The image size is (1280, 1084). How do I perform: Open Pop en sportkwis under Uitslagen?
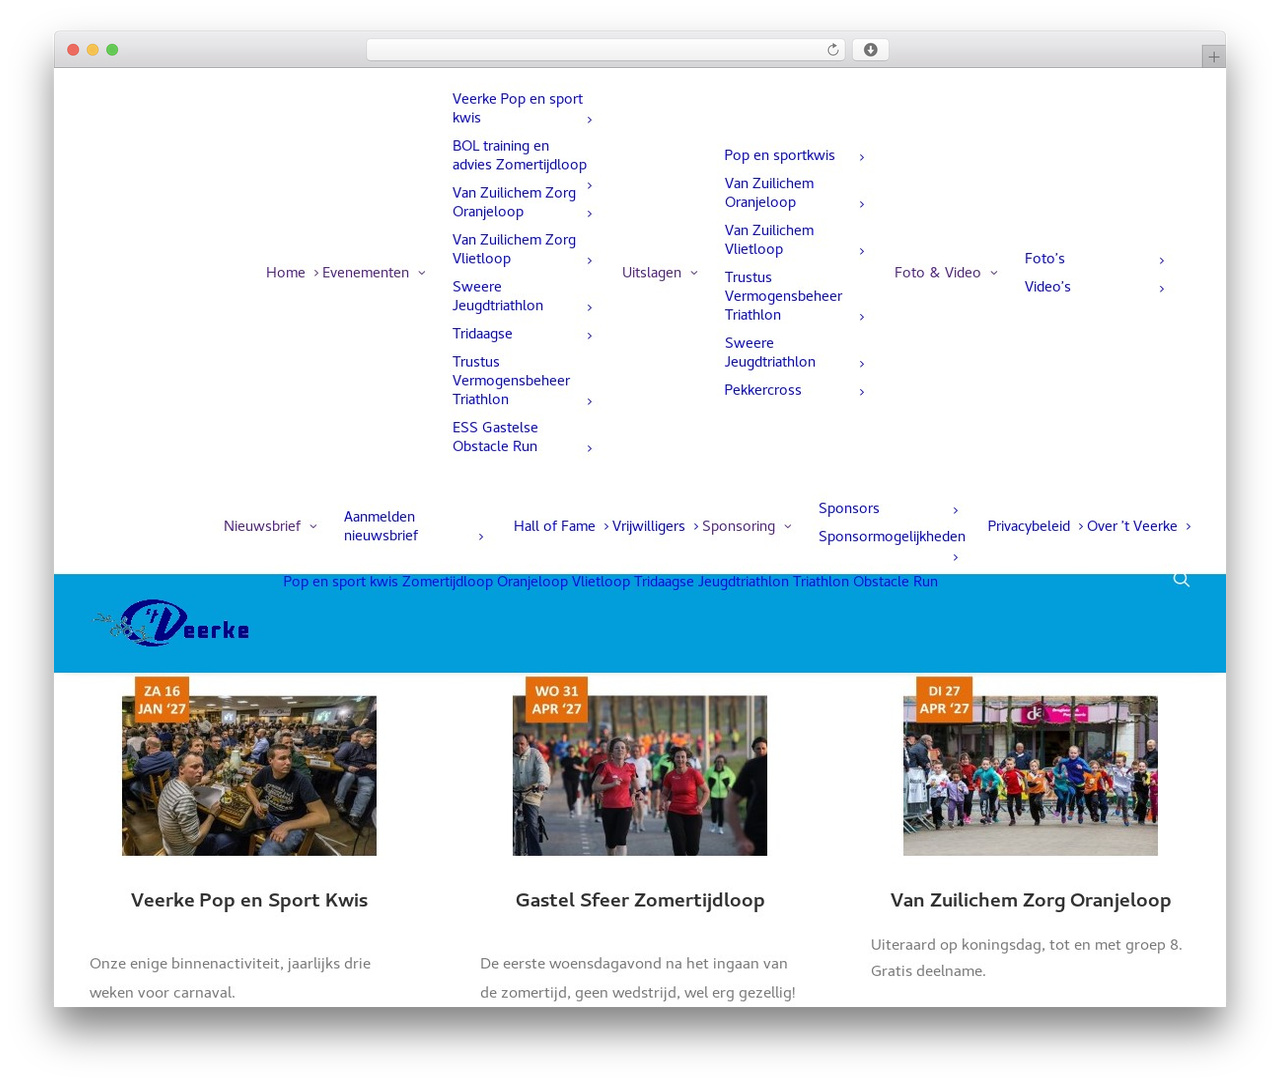click(x=779, y=156)
